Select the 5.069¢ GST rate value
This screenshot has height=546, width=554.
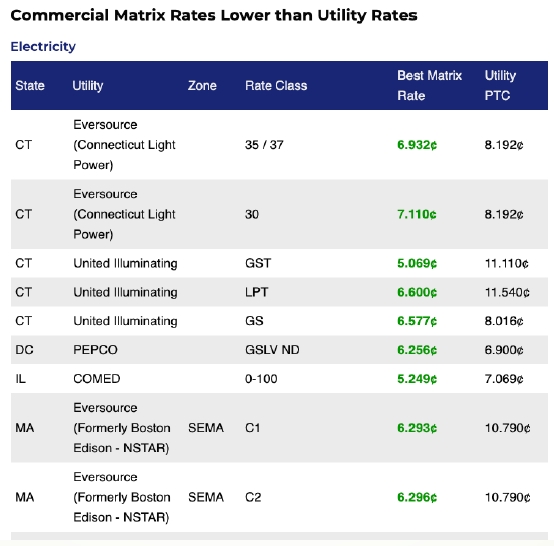[x=417, y=264]
